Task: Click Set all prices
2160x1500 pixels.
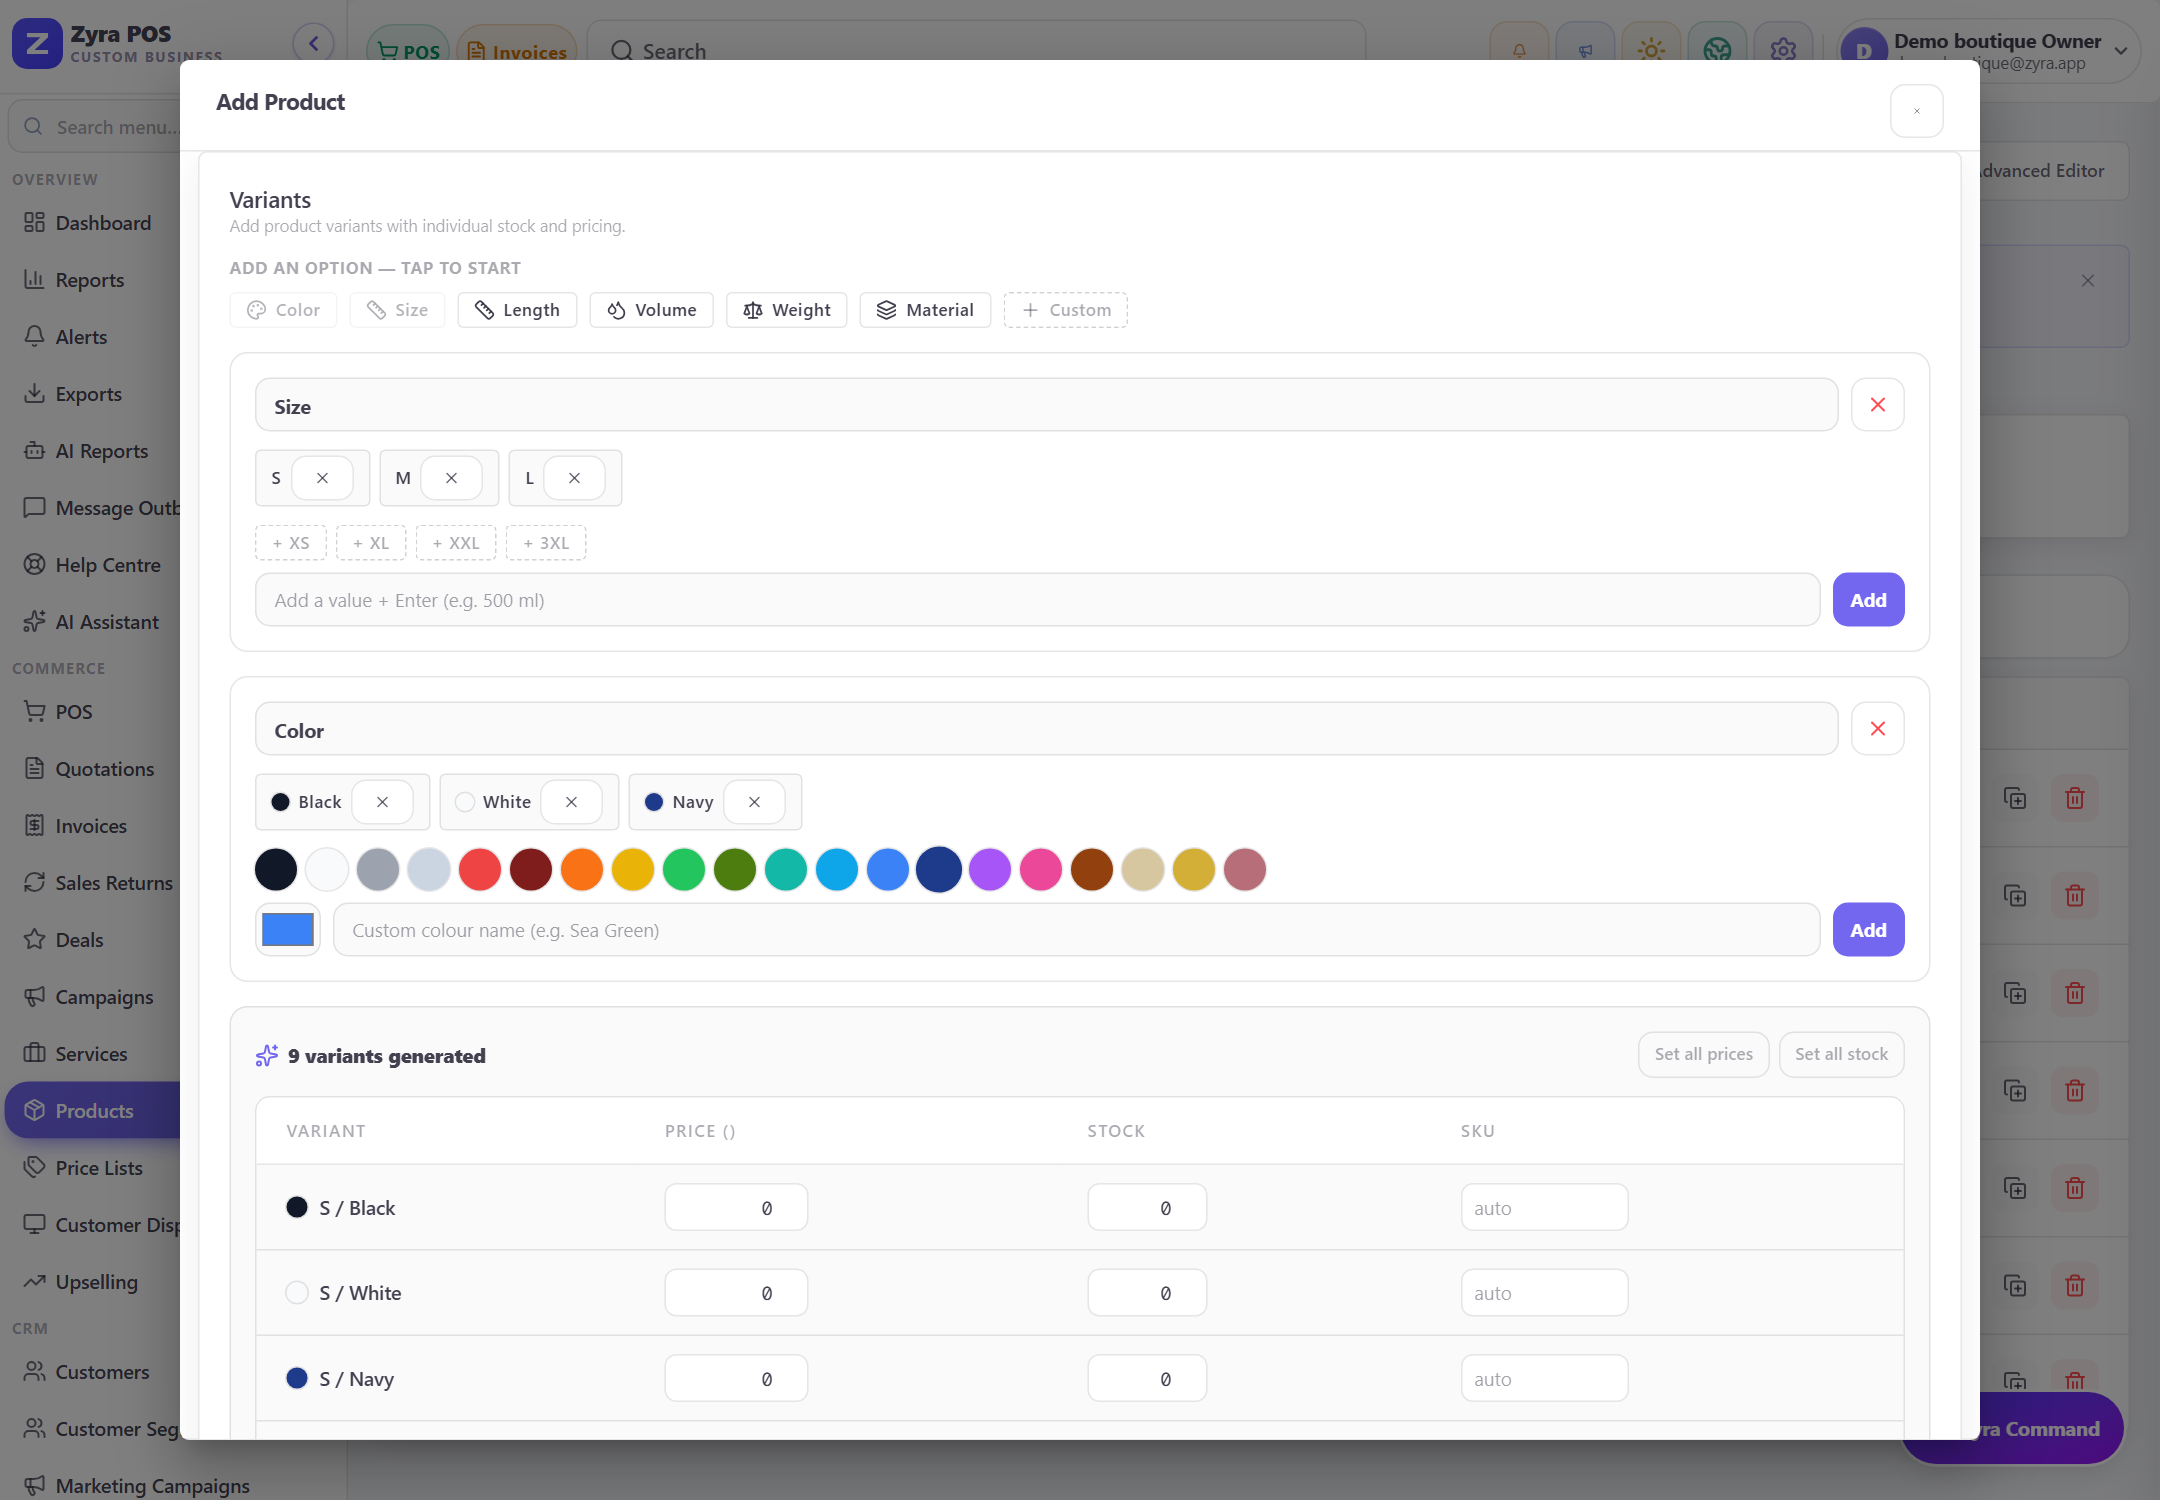Action: tap(1703, 1054)
